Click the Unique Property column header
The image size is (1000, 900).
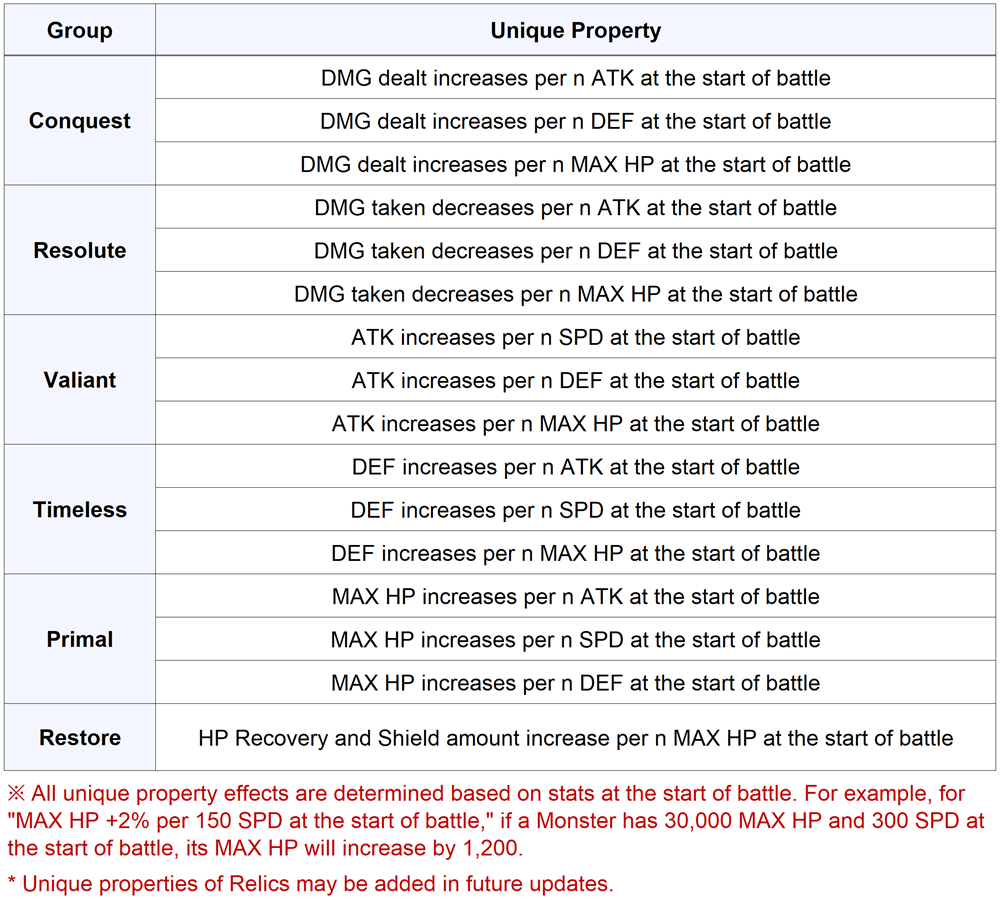pyautogui.click(x=575, y=31)
